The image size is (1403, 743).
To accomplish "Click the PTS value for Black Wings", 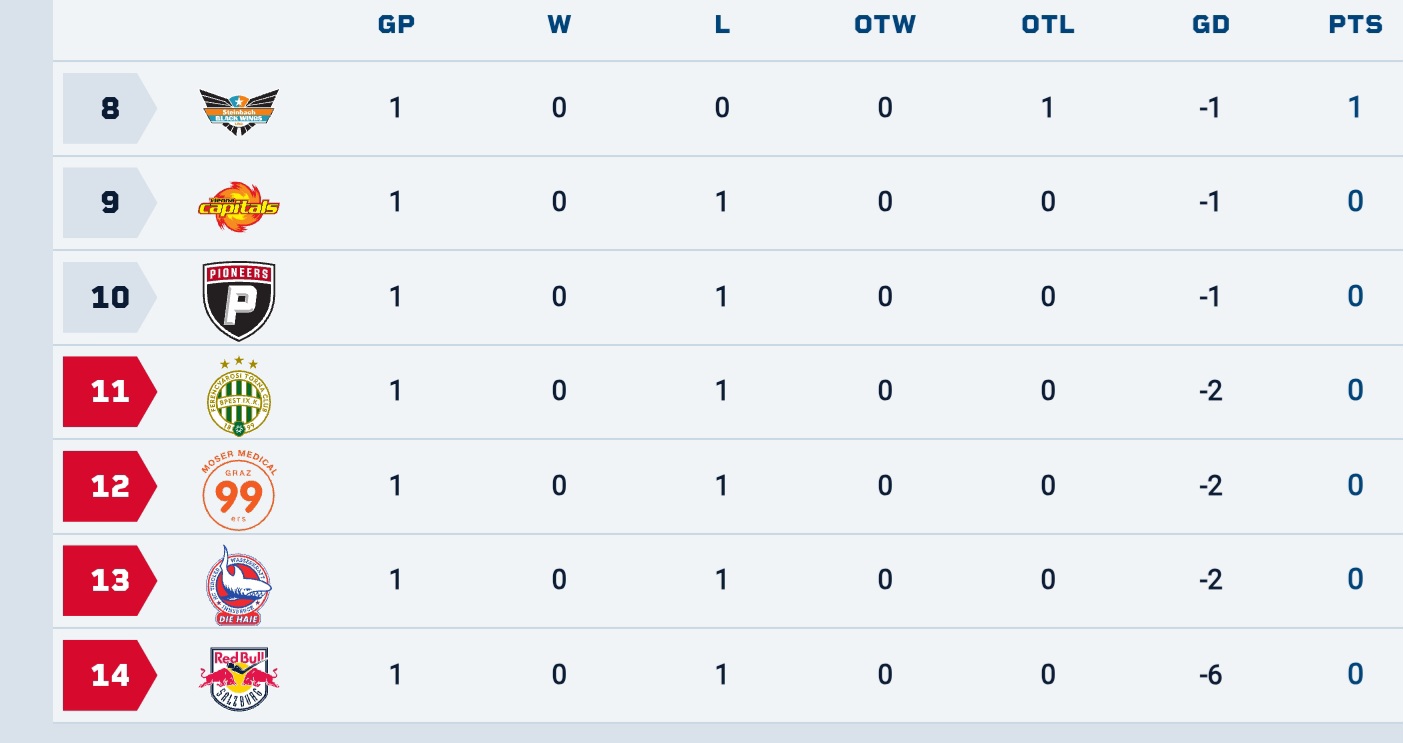I will point(1355,107).
